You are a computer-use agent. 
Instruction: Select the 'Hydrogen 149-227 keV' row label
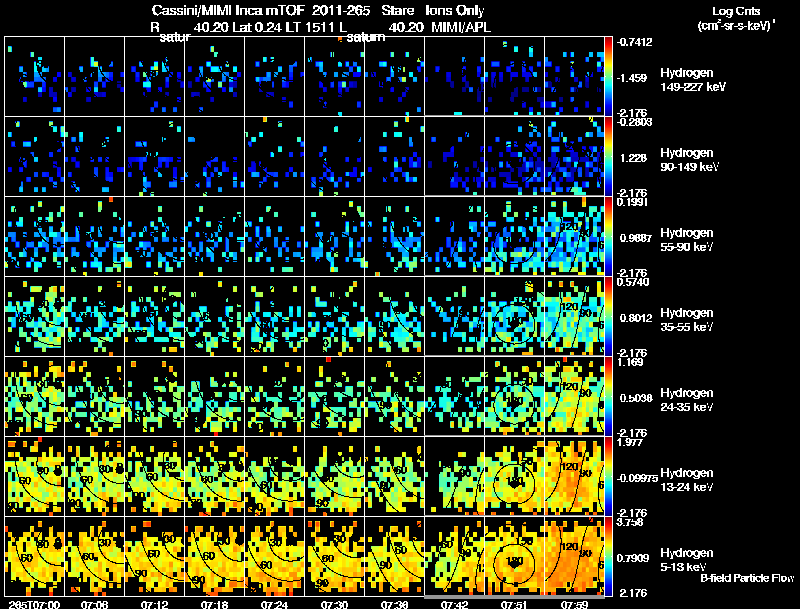click(692, 80)
